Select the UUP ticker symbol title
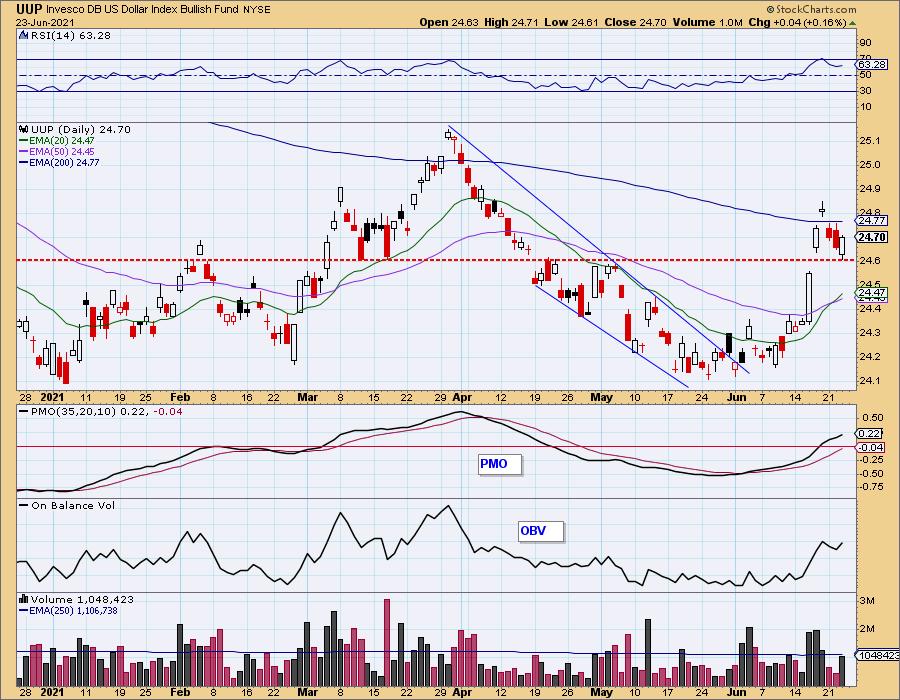Image resolution: width=900 pixels, height=700 pixels. pyautogui.click(x=29, y=9)
